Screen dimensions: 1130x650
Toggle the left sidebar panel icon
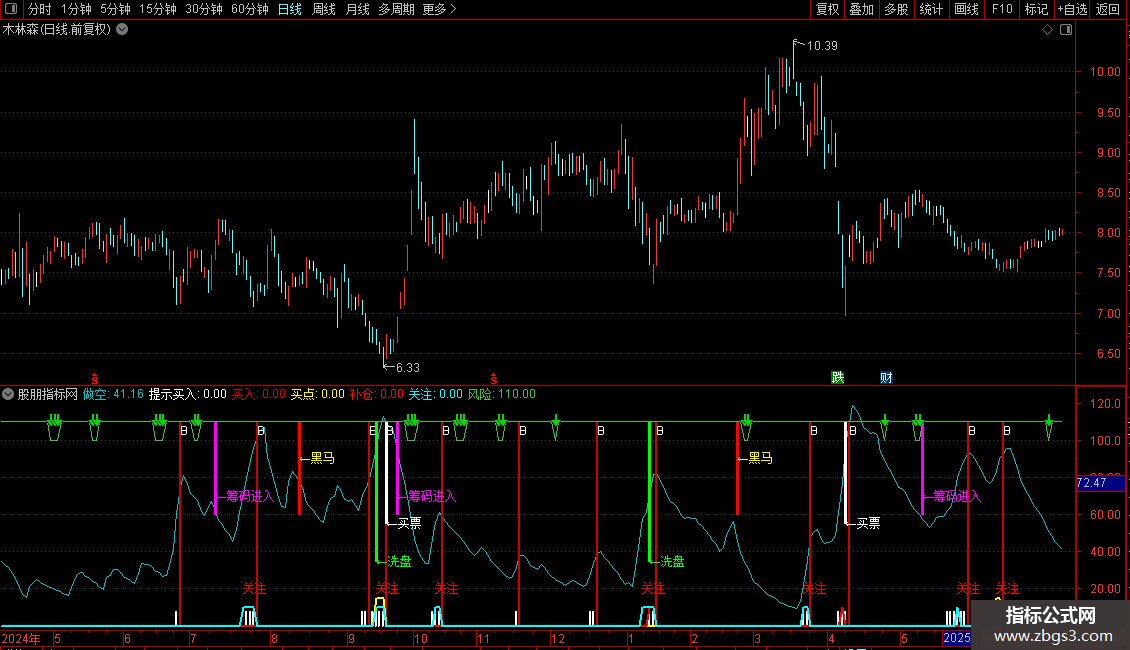[11, 9]
